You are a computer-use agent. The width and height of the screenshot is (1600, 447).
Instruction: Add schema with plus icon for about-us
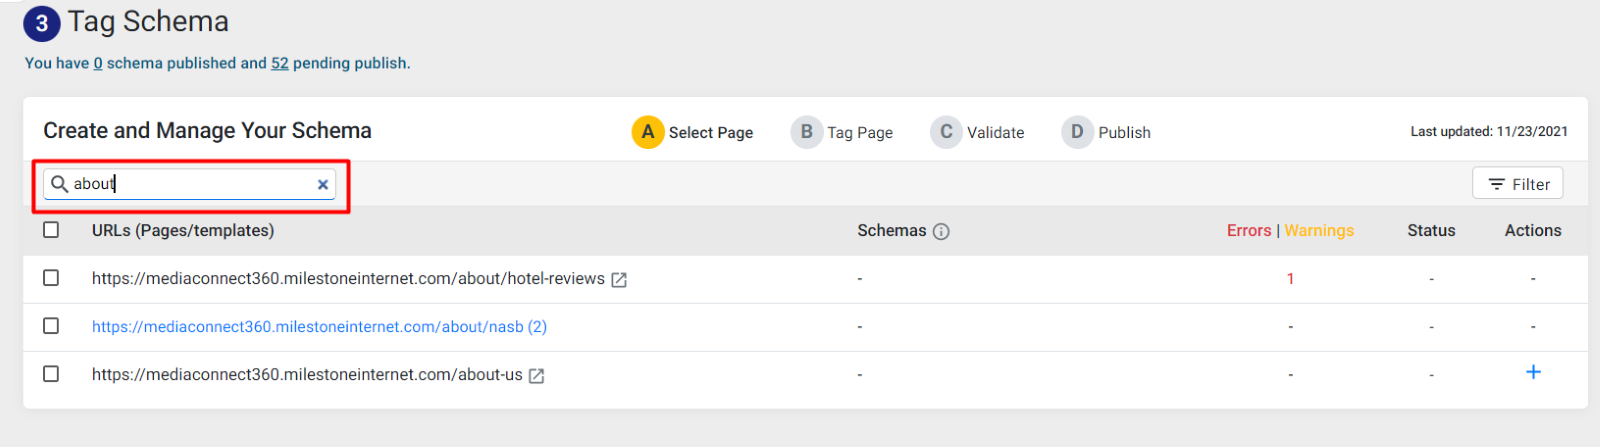[x=1533, y=372]
